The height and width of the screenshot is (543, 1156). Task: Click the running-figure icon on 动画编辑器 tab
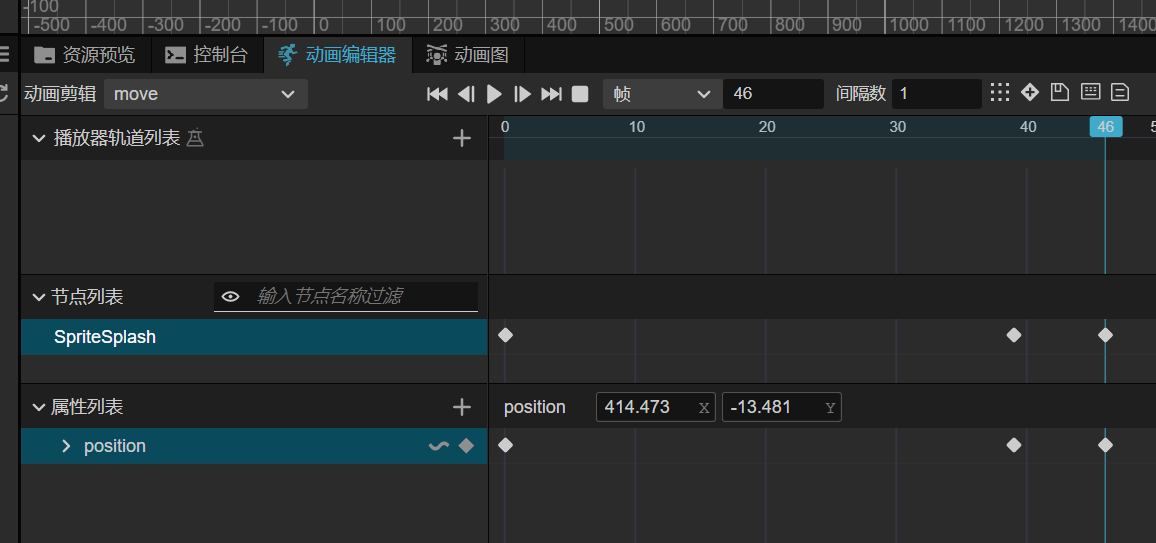[288, 55]
